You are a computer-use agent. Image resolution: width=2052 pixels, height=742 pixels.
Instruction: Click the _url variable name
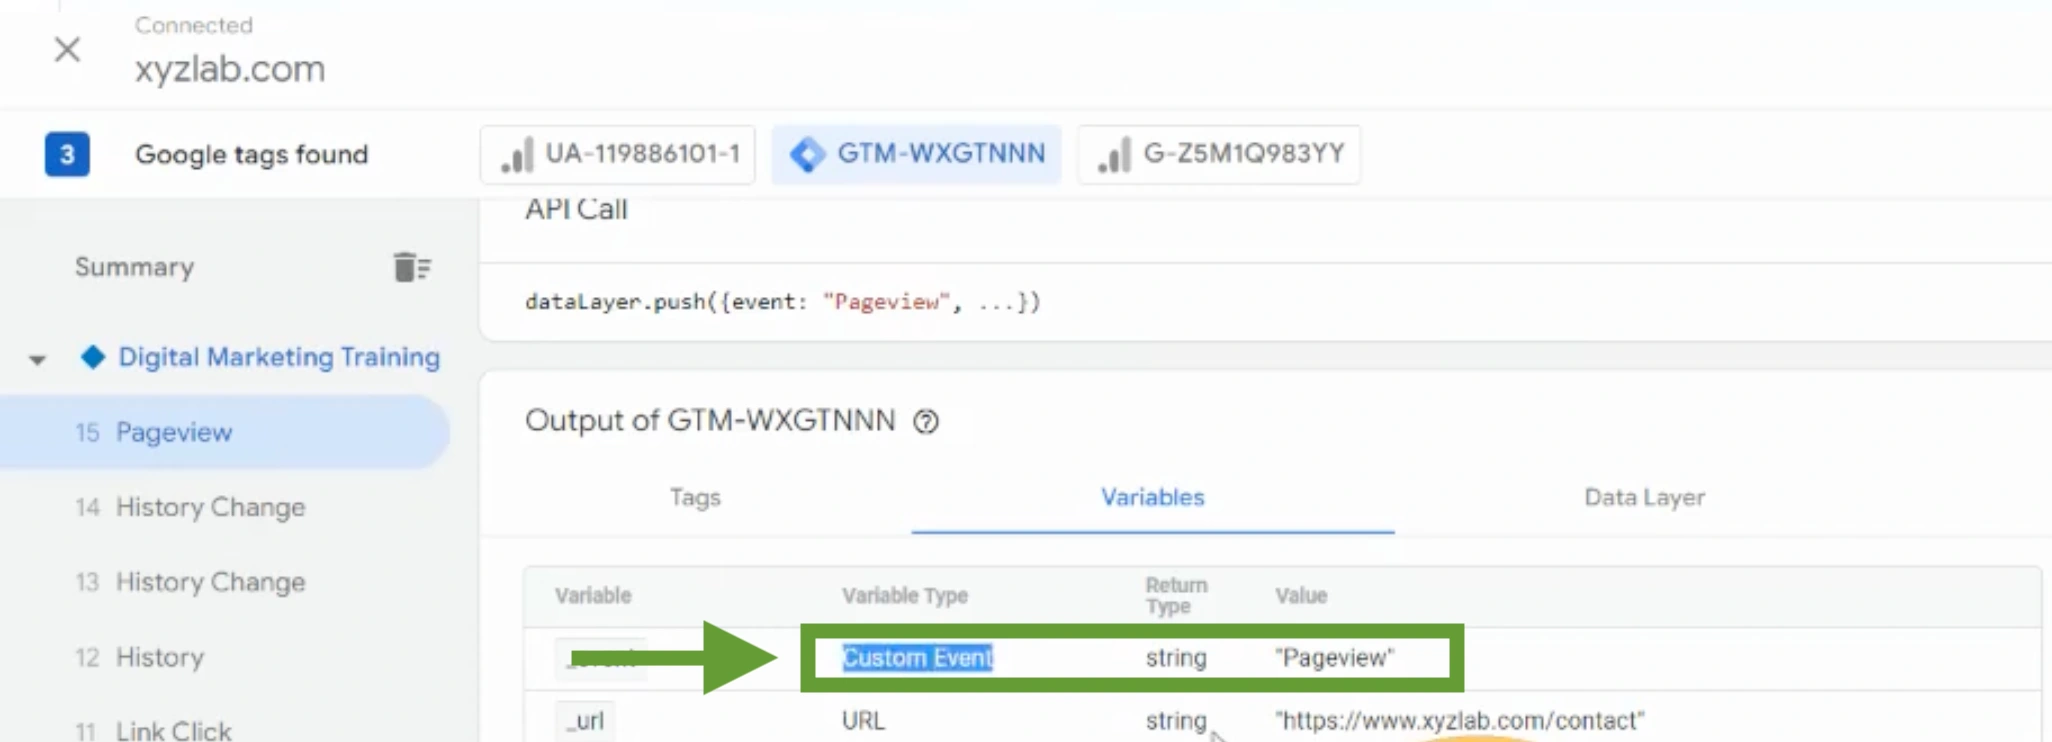click(585, 720)
